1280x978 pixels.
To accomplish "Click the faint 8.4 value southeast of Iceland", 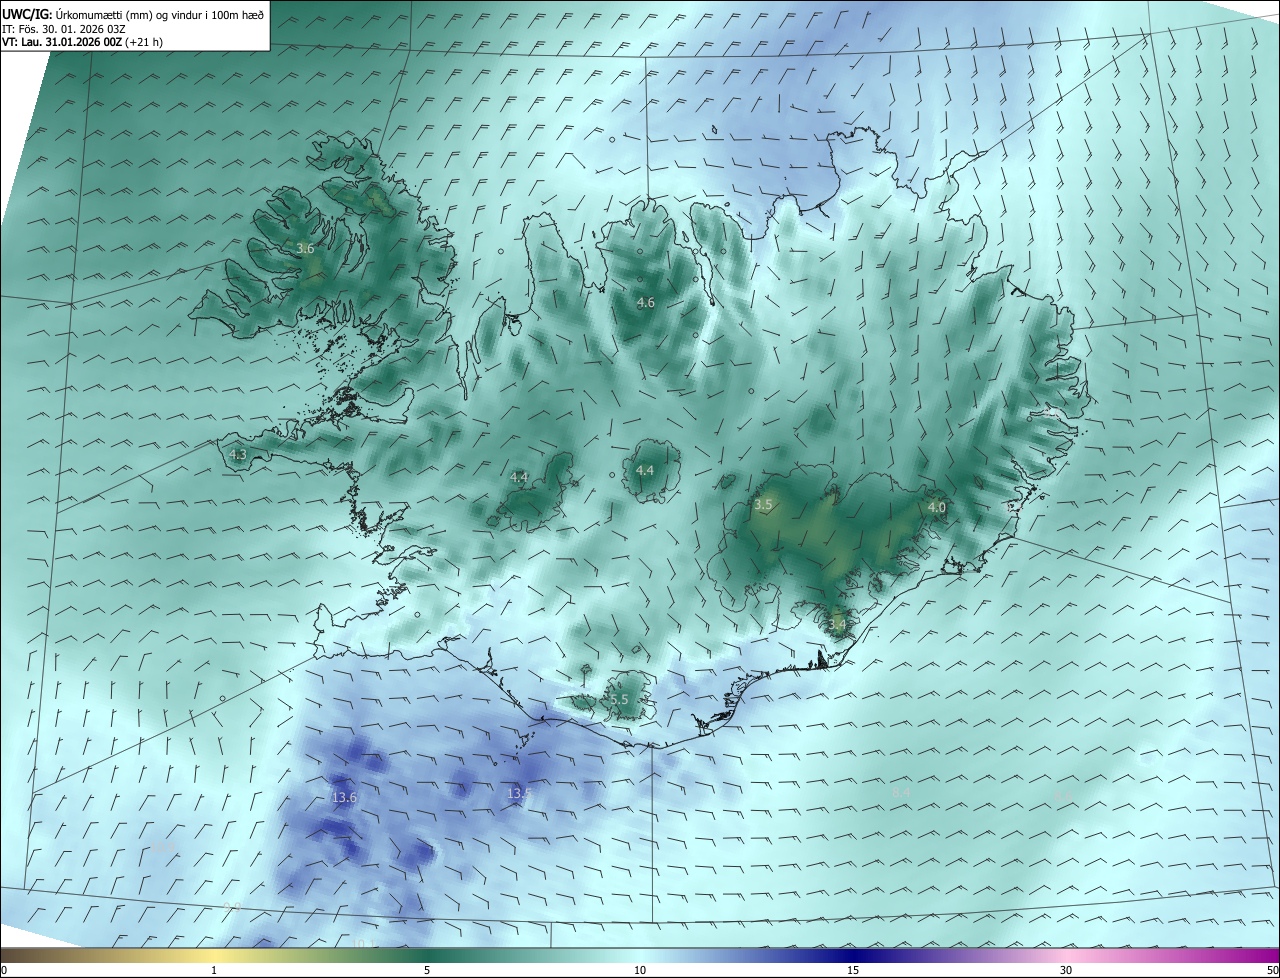I will click(x=900, y=793).
